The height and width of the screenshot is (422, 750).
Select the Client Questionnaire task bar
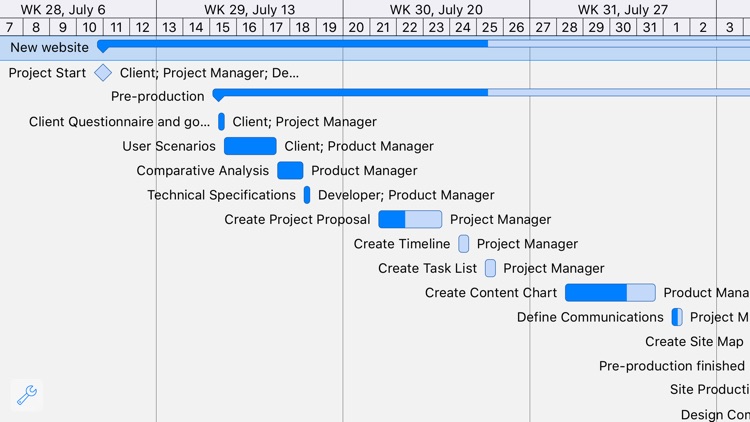(x=221, y=122)
